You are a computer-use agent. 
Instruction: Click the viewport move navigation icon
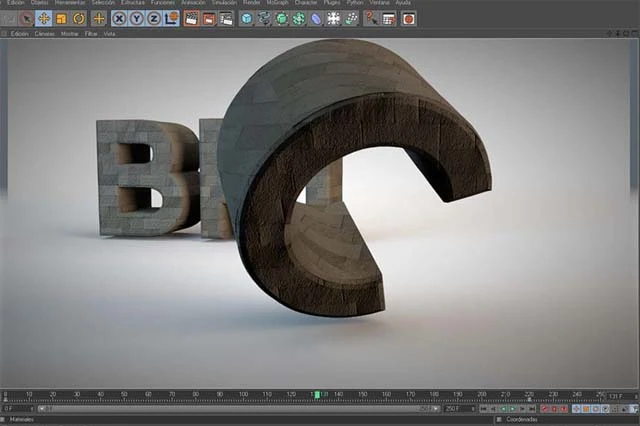pyautogui.click(x=609, y=33)
